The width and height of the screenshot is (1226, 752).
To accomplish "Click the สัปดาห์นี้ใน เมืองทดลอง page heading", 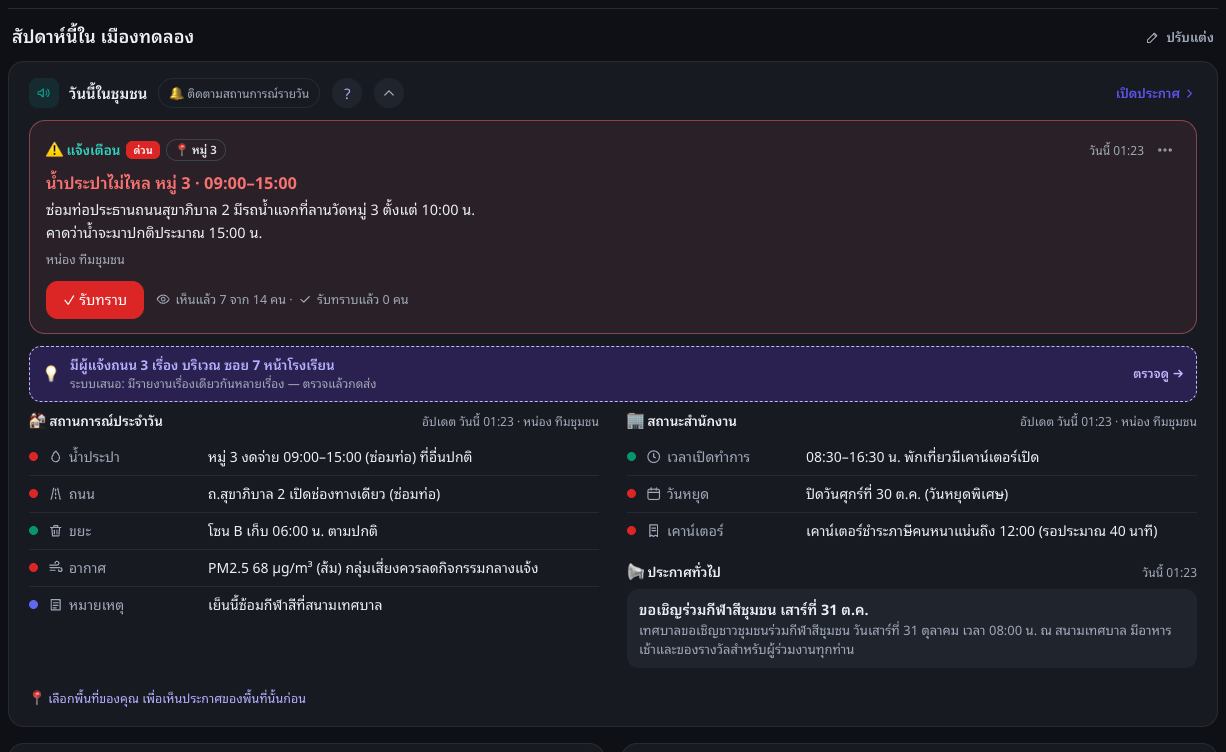I will [x=103, y=37].
